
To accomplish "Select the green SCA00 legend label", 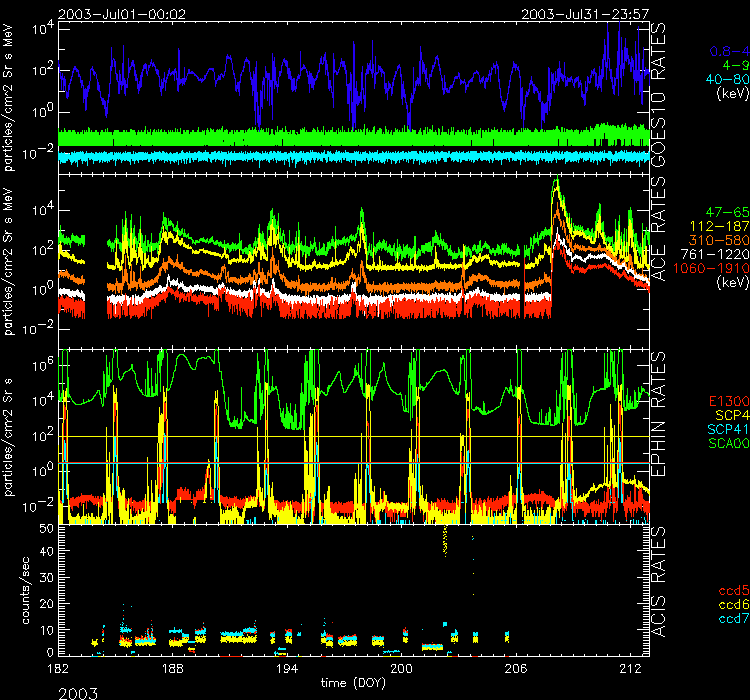I will point(726,443).
